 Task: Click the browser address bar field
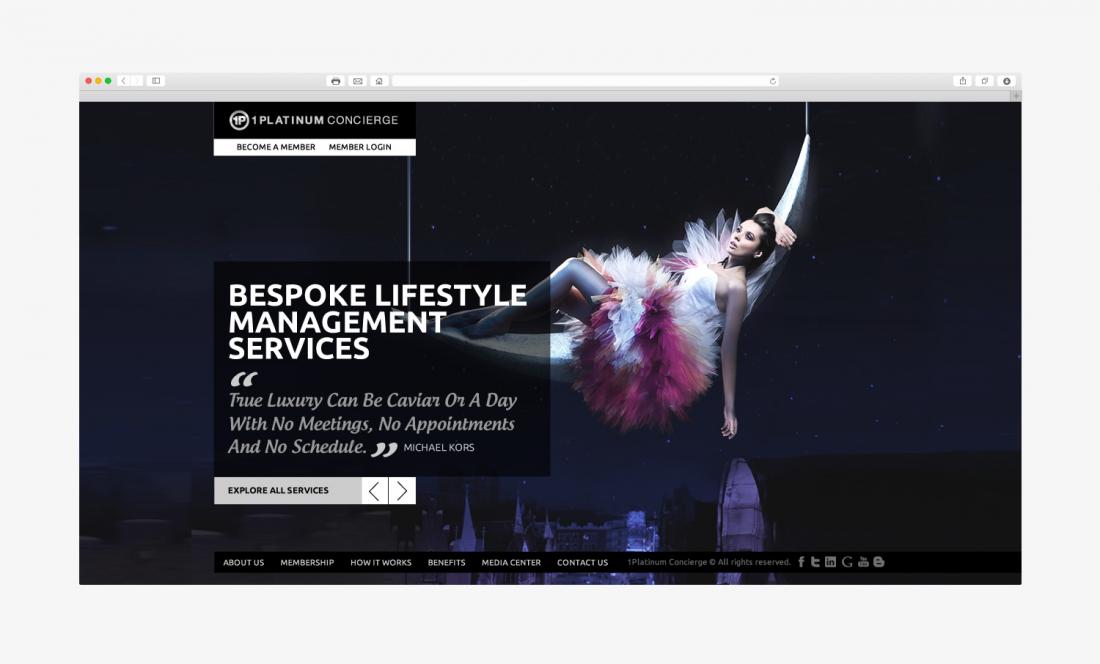(x=580, y=81)
